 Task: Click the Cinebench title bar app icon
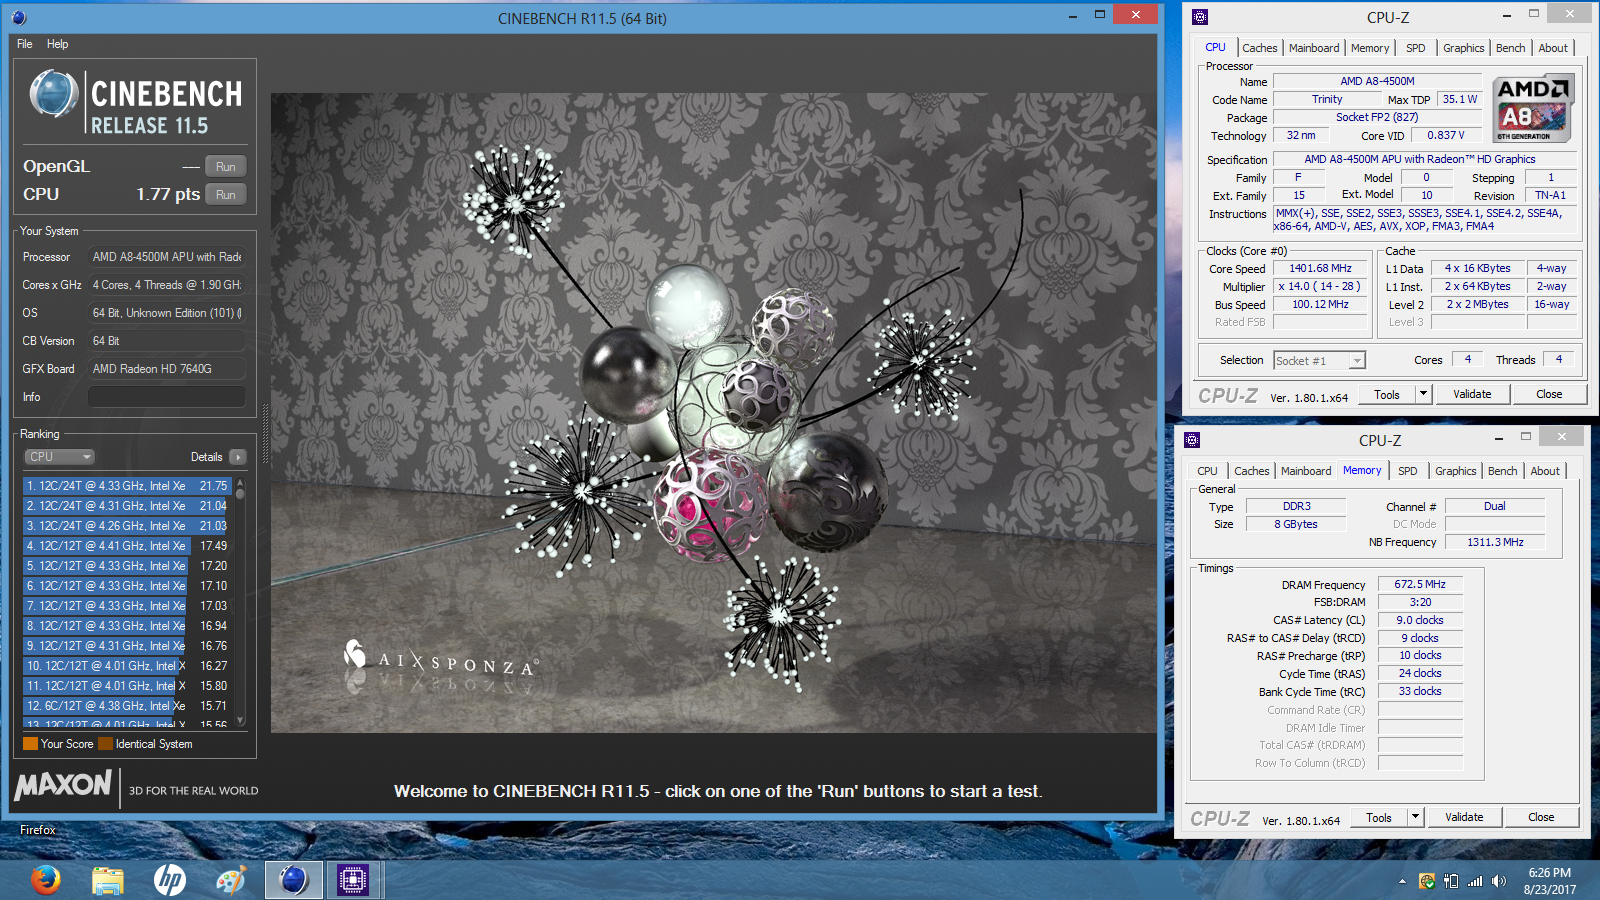(x=19, y=17)
